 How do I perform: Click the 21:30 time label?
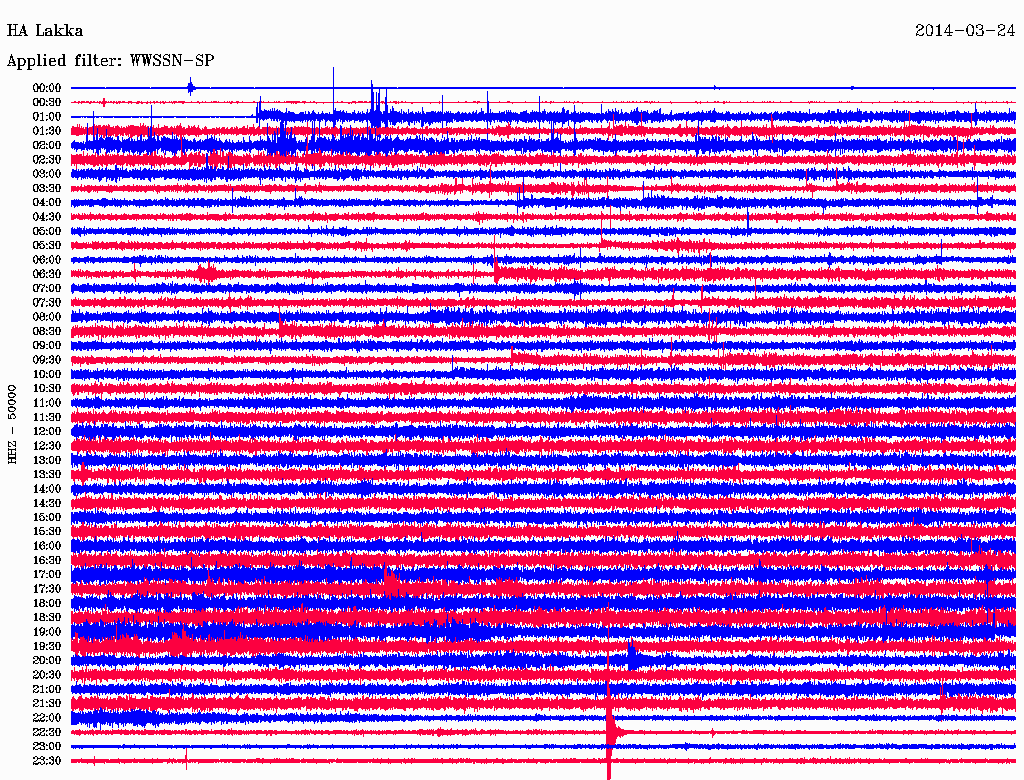pos(47,703)
